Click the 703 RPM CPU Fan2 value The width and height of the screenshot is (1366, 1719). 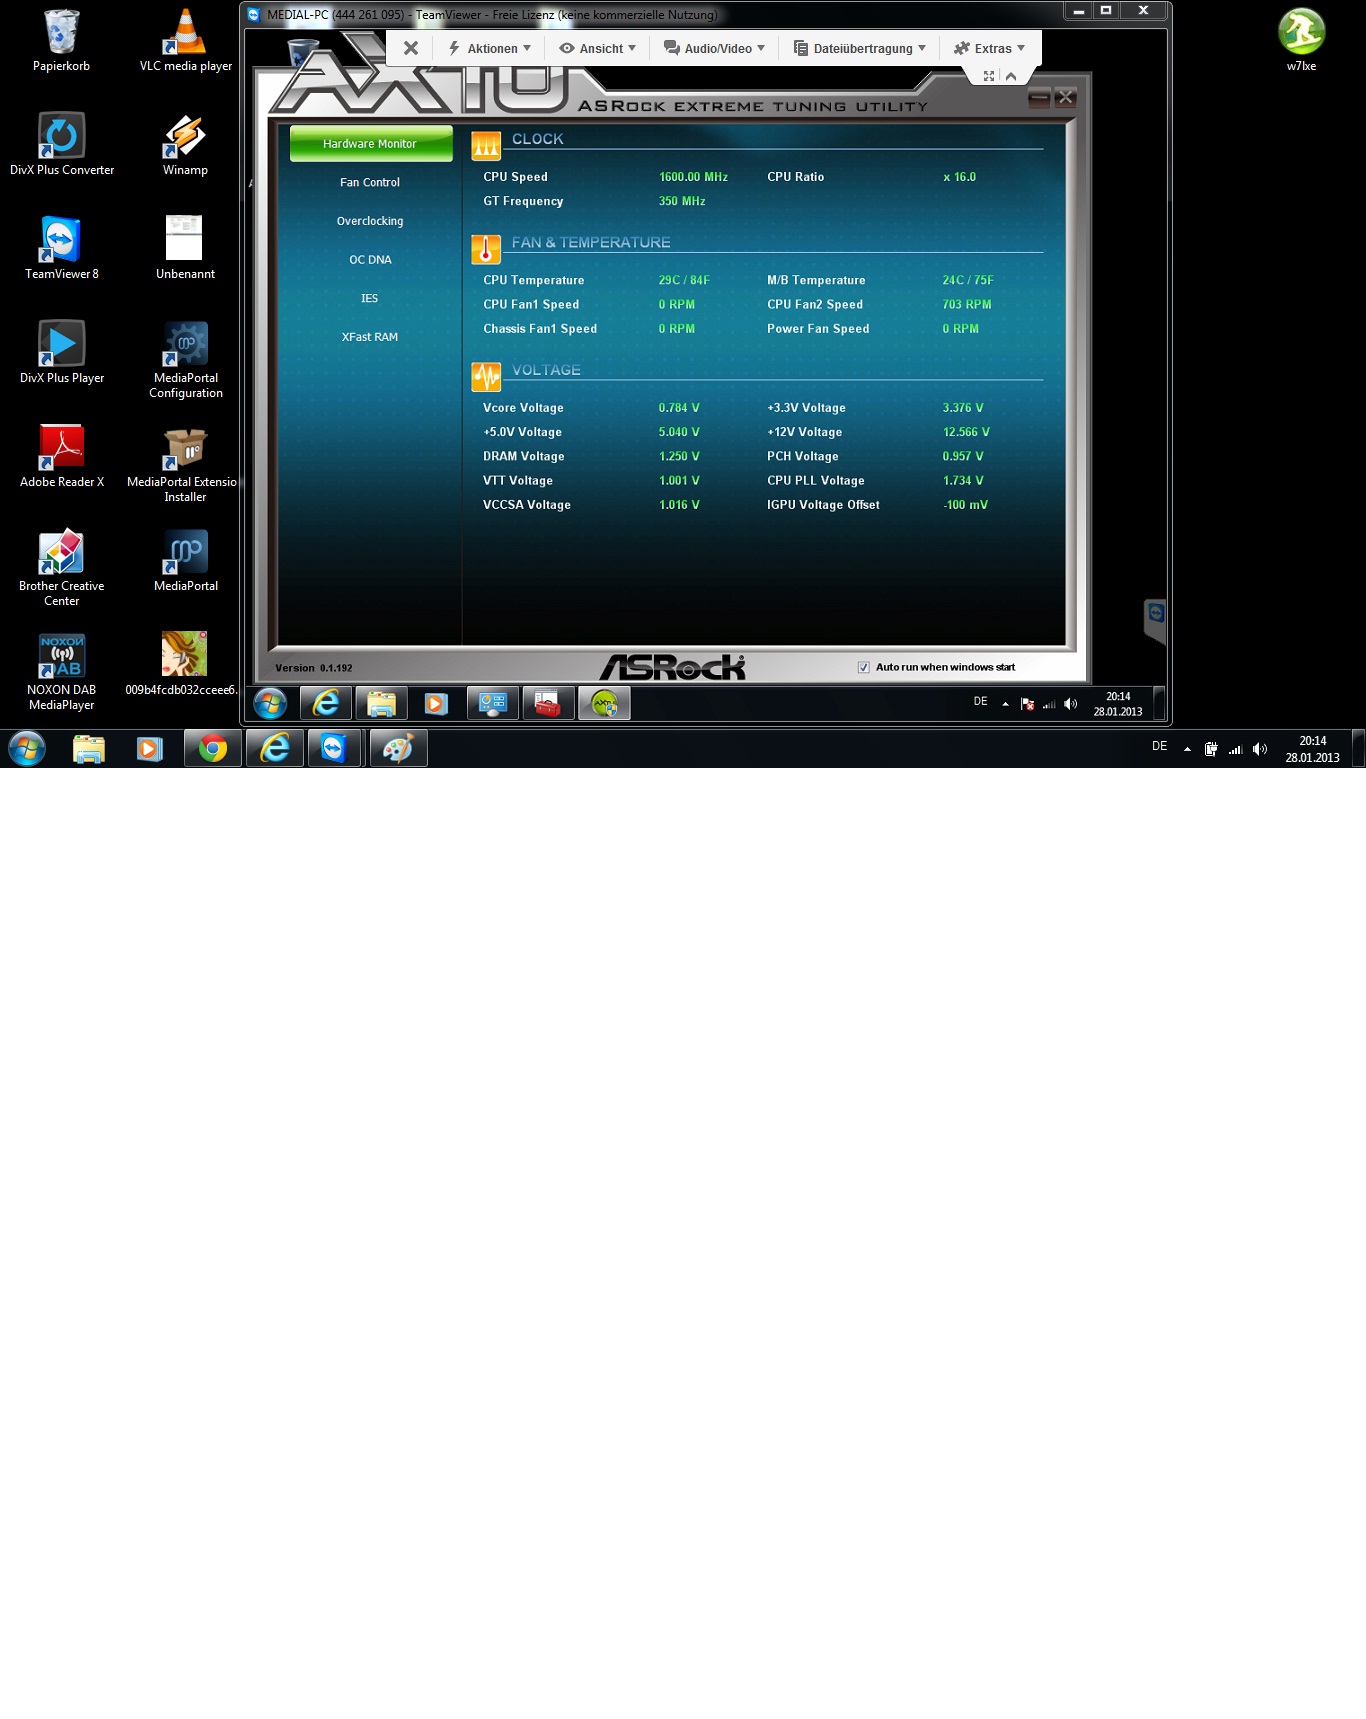tap(966, 305)
